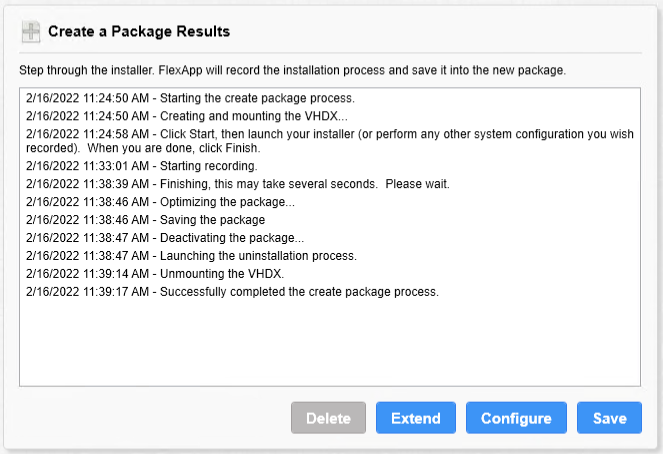Click the Saving the package log entry
Image resolution: width=663 pixels, height=454 pixels.
(145, 220)
